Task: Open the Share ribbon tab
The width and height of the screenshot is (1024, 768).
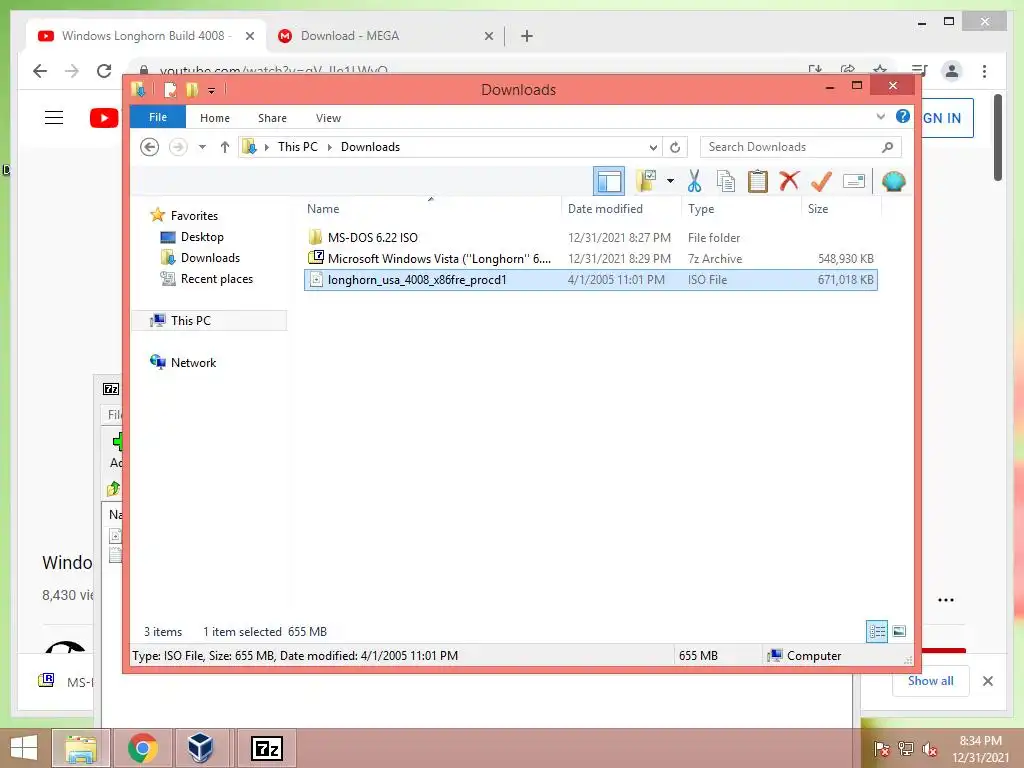Action: pyautogui.click(x=272, y=118)
